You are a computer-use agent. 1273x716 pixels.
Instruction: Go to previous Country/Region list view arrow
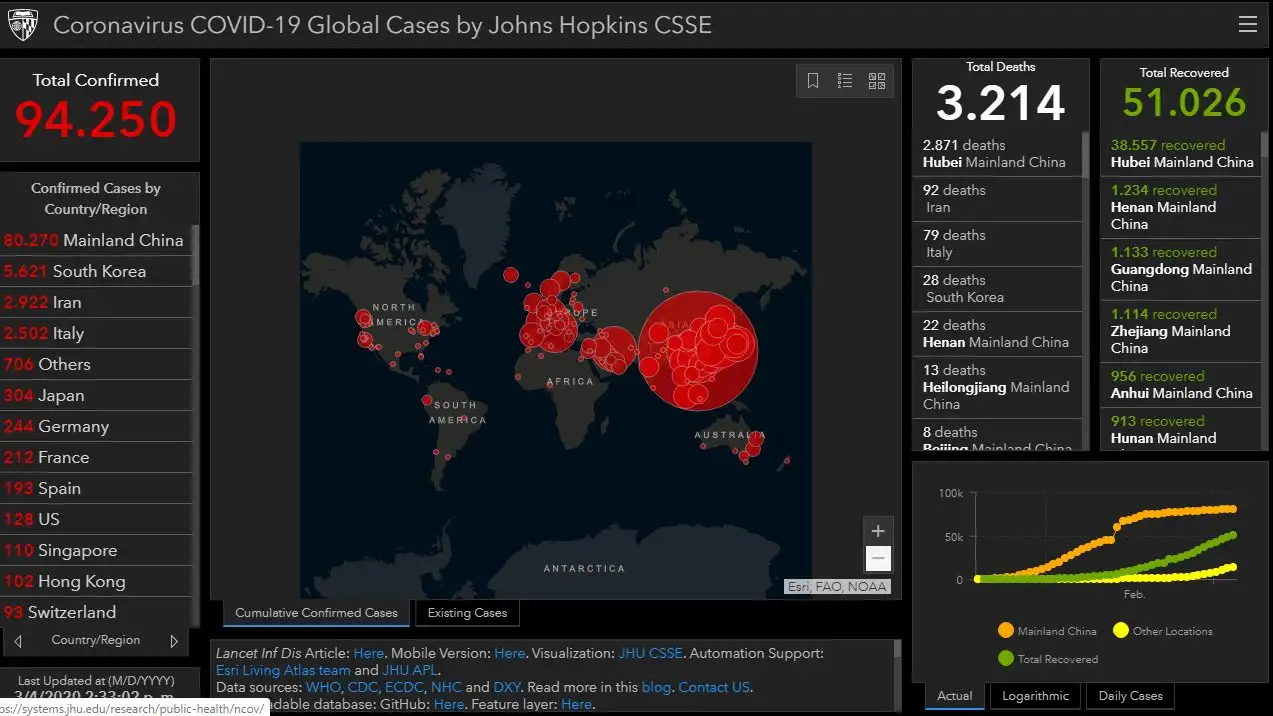click(18, 640)
